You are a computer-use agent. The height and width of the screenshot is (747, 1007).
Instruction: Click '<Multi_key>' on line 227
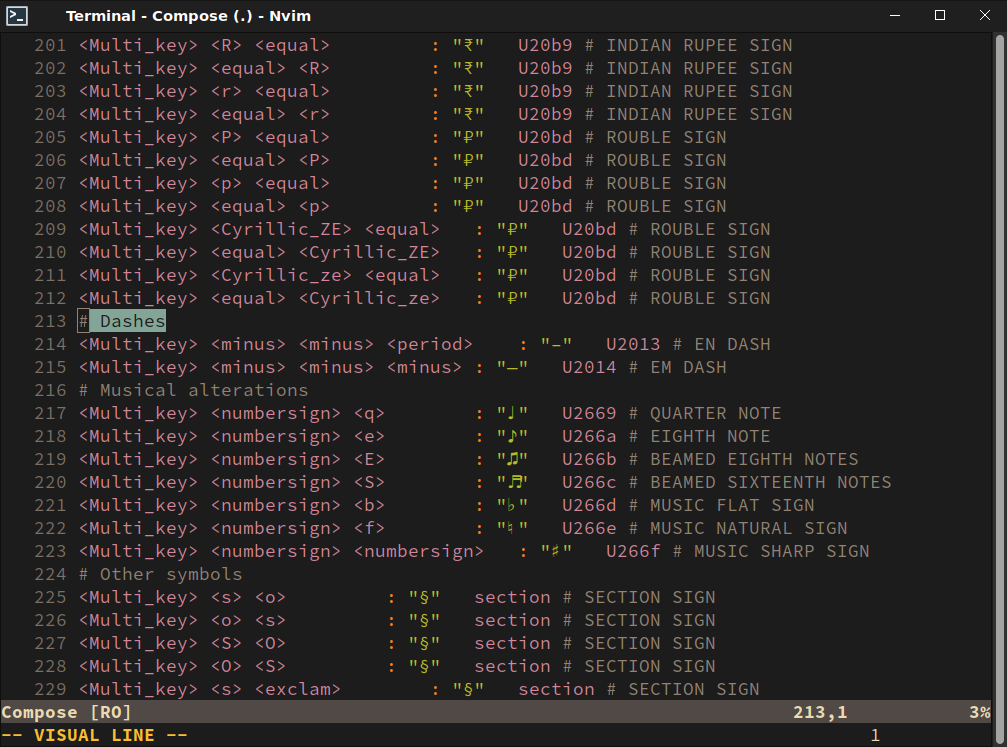(x=139, y=644)
